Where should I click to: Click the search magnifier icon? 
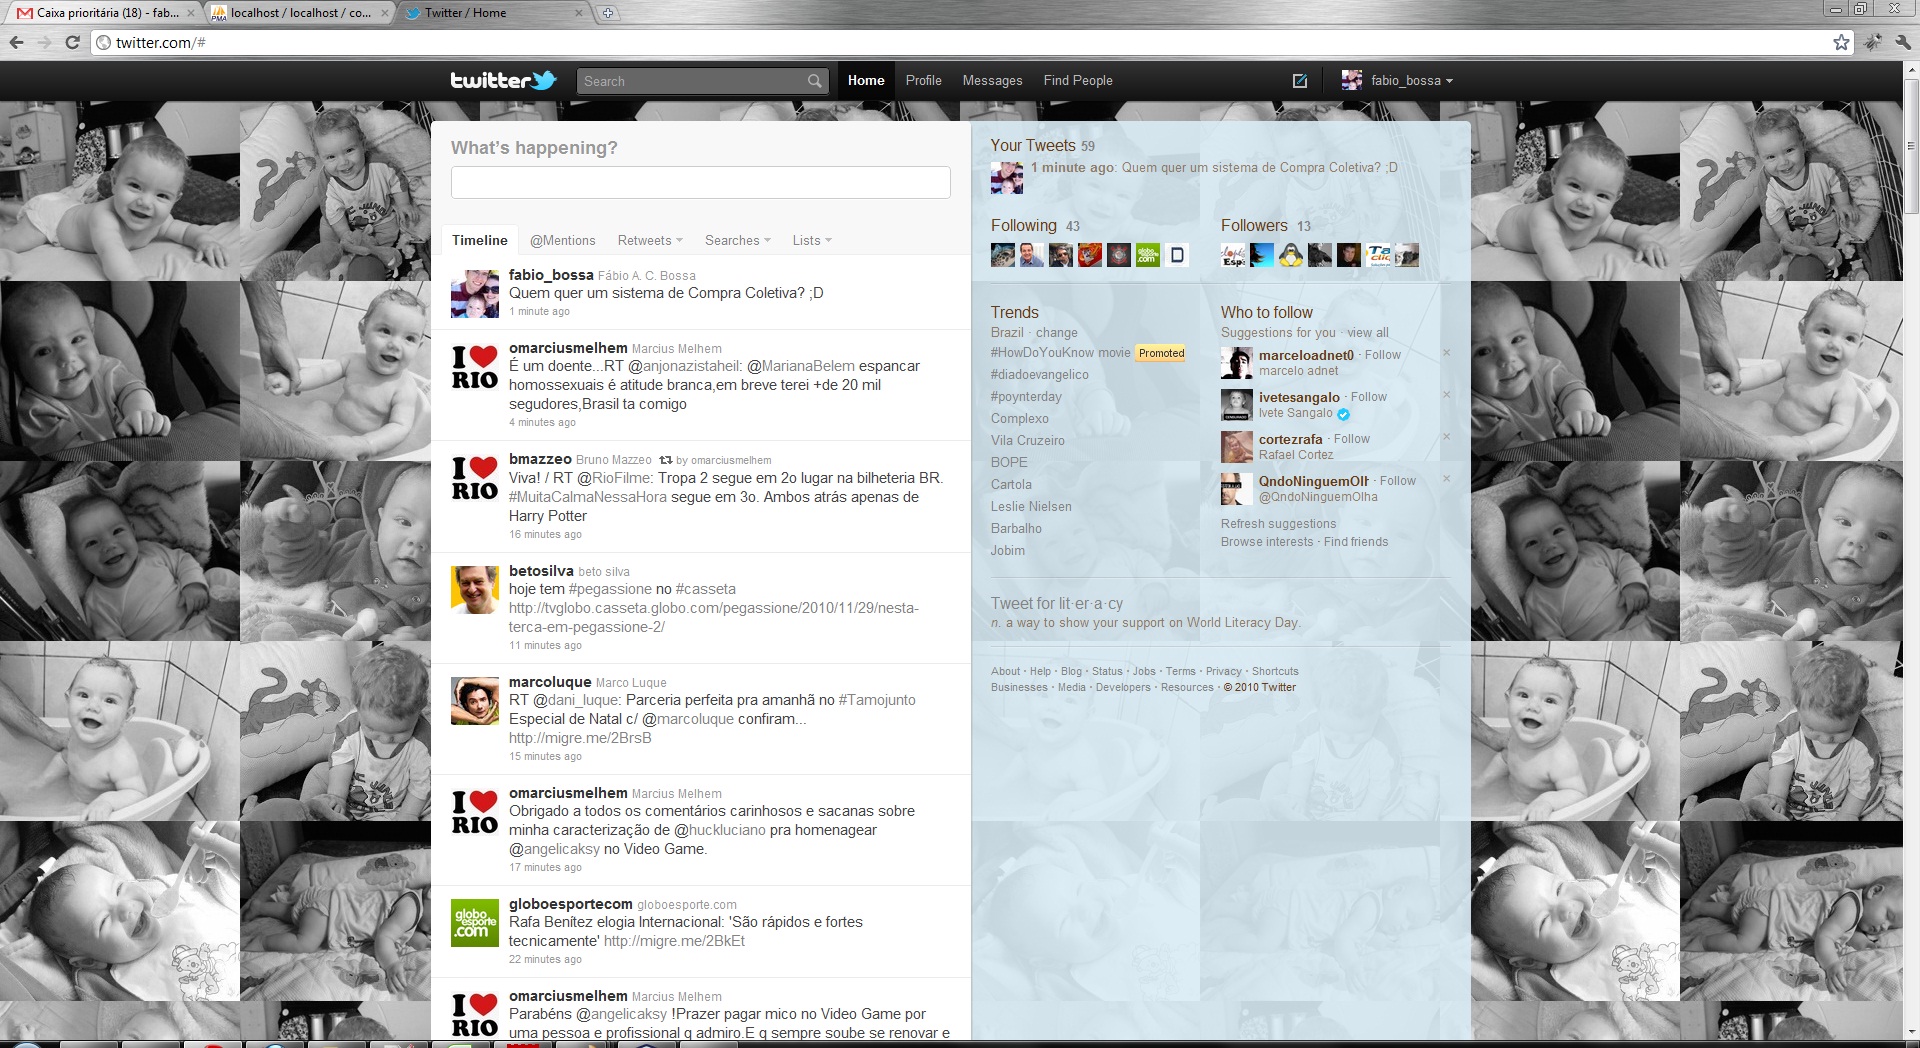815,81
